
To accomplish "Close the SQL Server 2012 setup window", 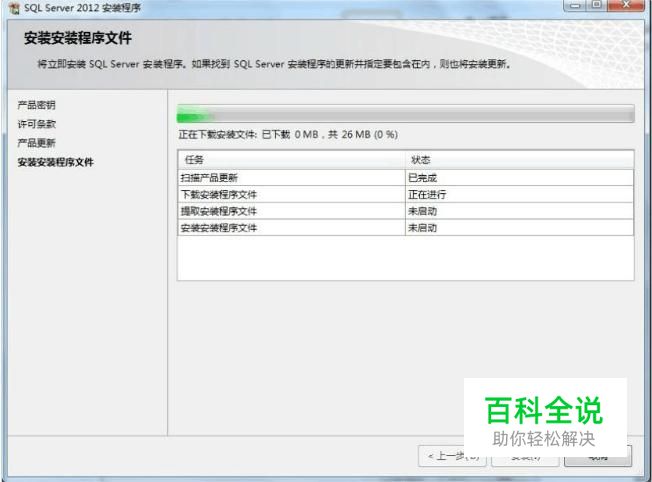I will pyautogui.click(x=626, y=5).
